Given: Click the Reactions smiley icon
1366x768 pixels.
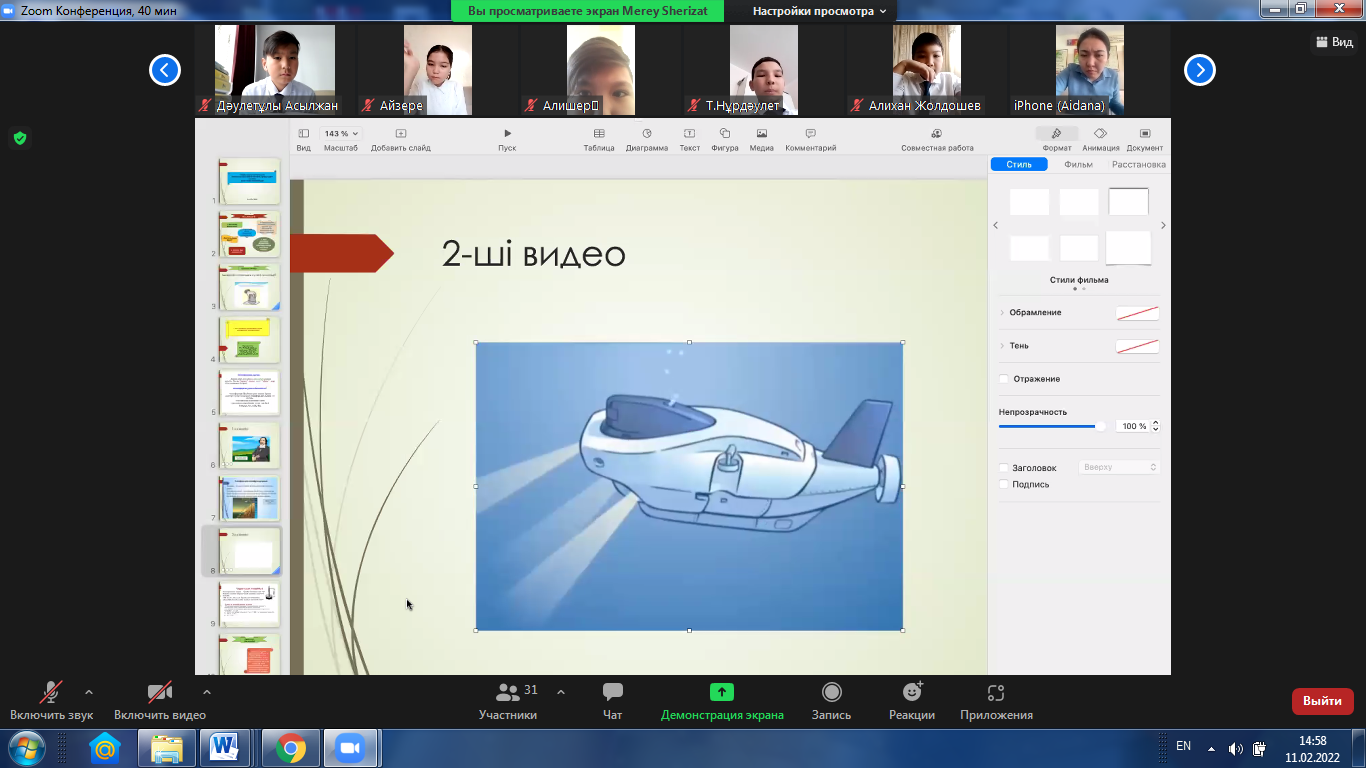Looking at the screenshot, I should coord(911,692).
